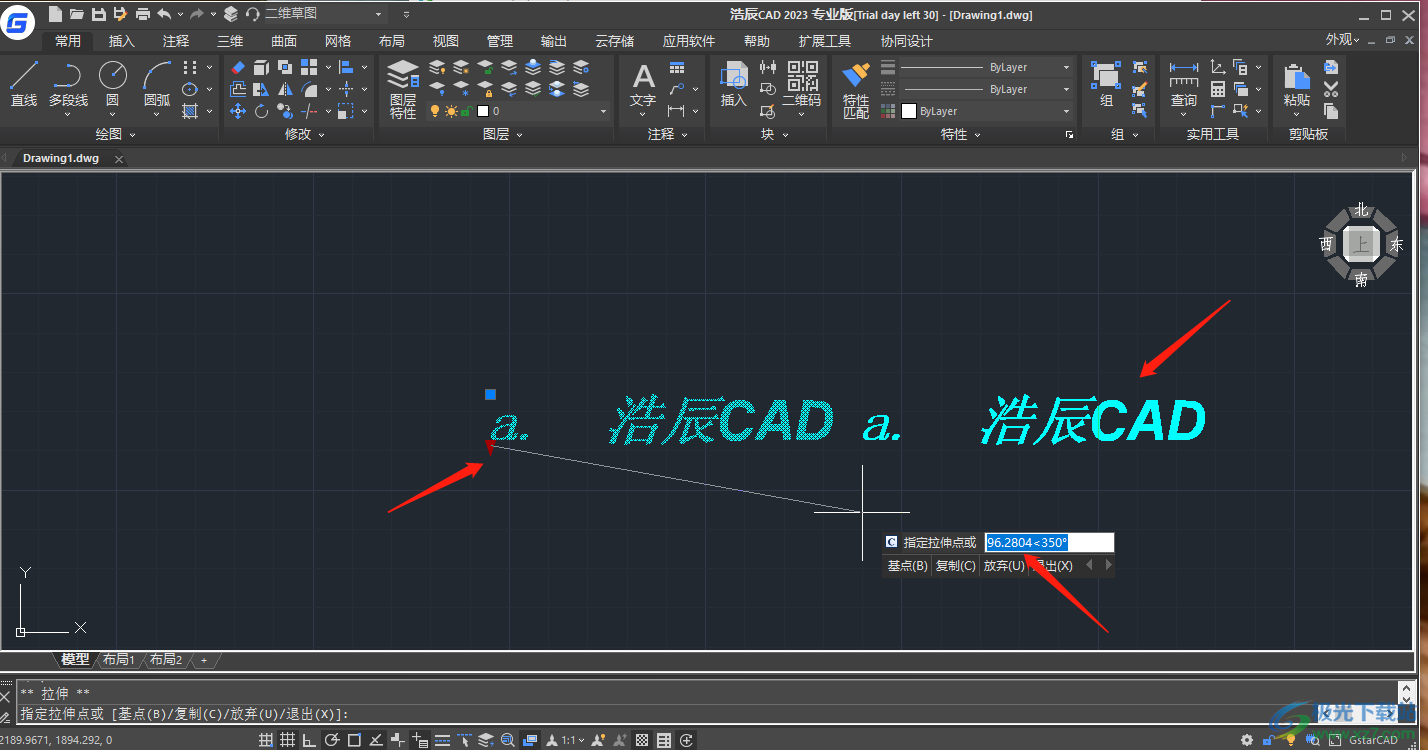Click the white layer 0 color swatch
Viewport: 1428px width, 750px height.
[483, 111]
